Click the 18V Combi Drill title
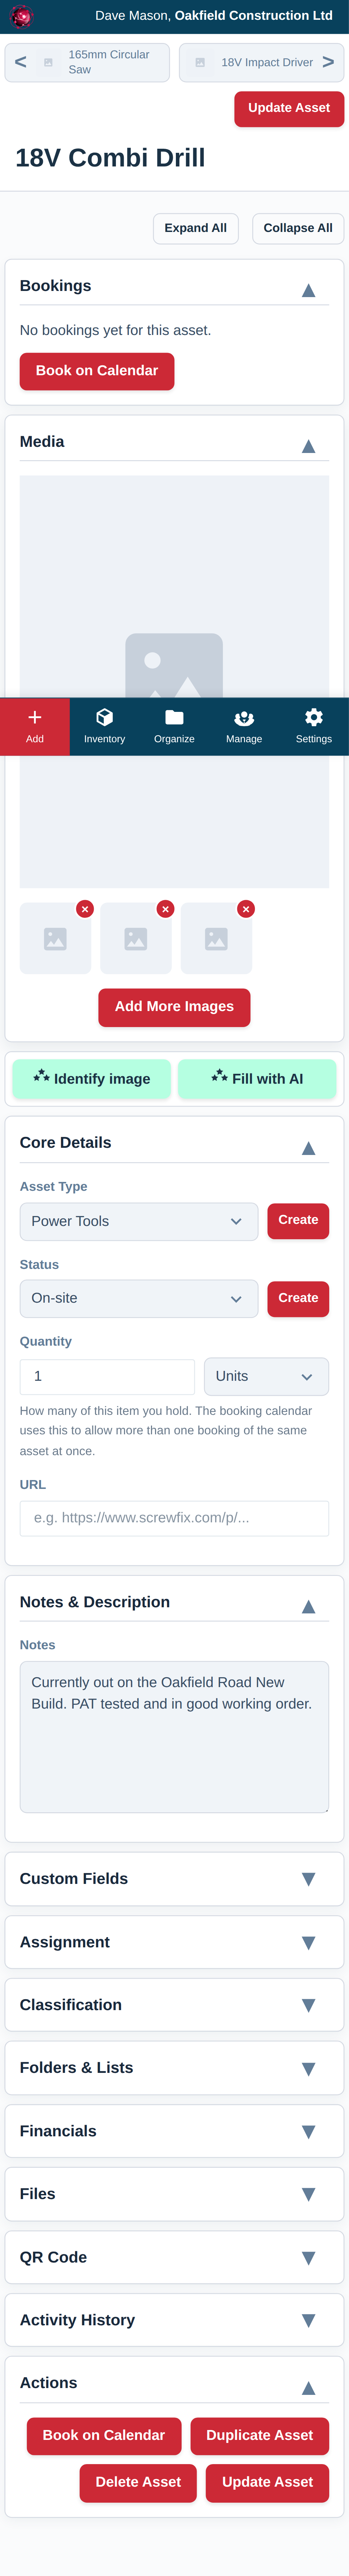The height and width of the screenshot is (2576, 349). click(110, 158)
